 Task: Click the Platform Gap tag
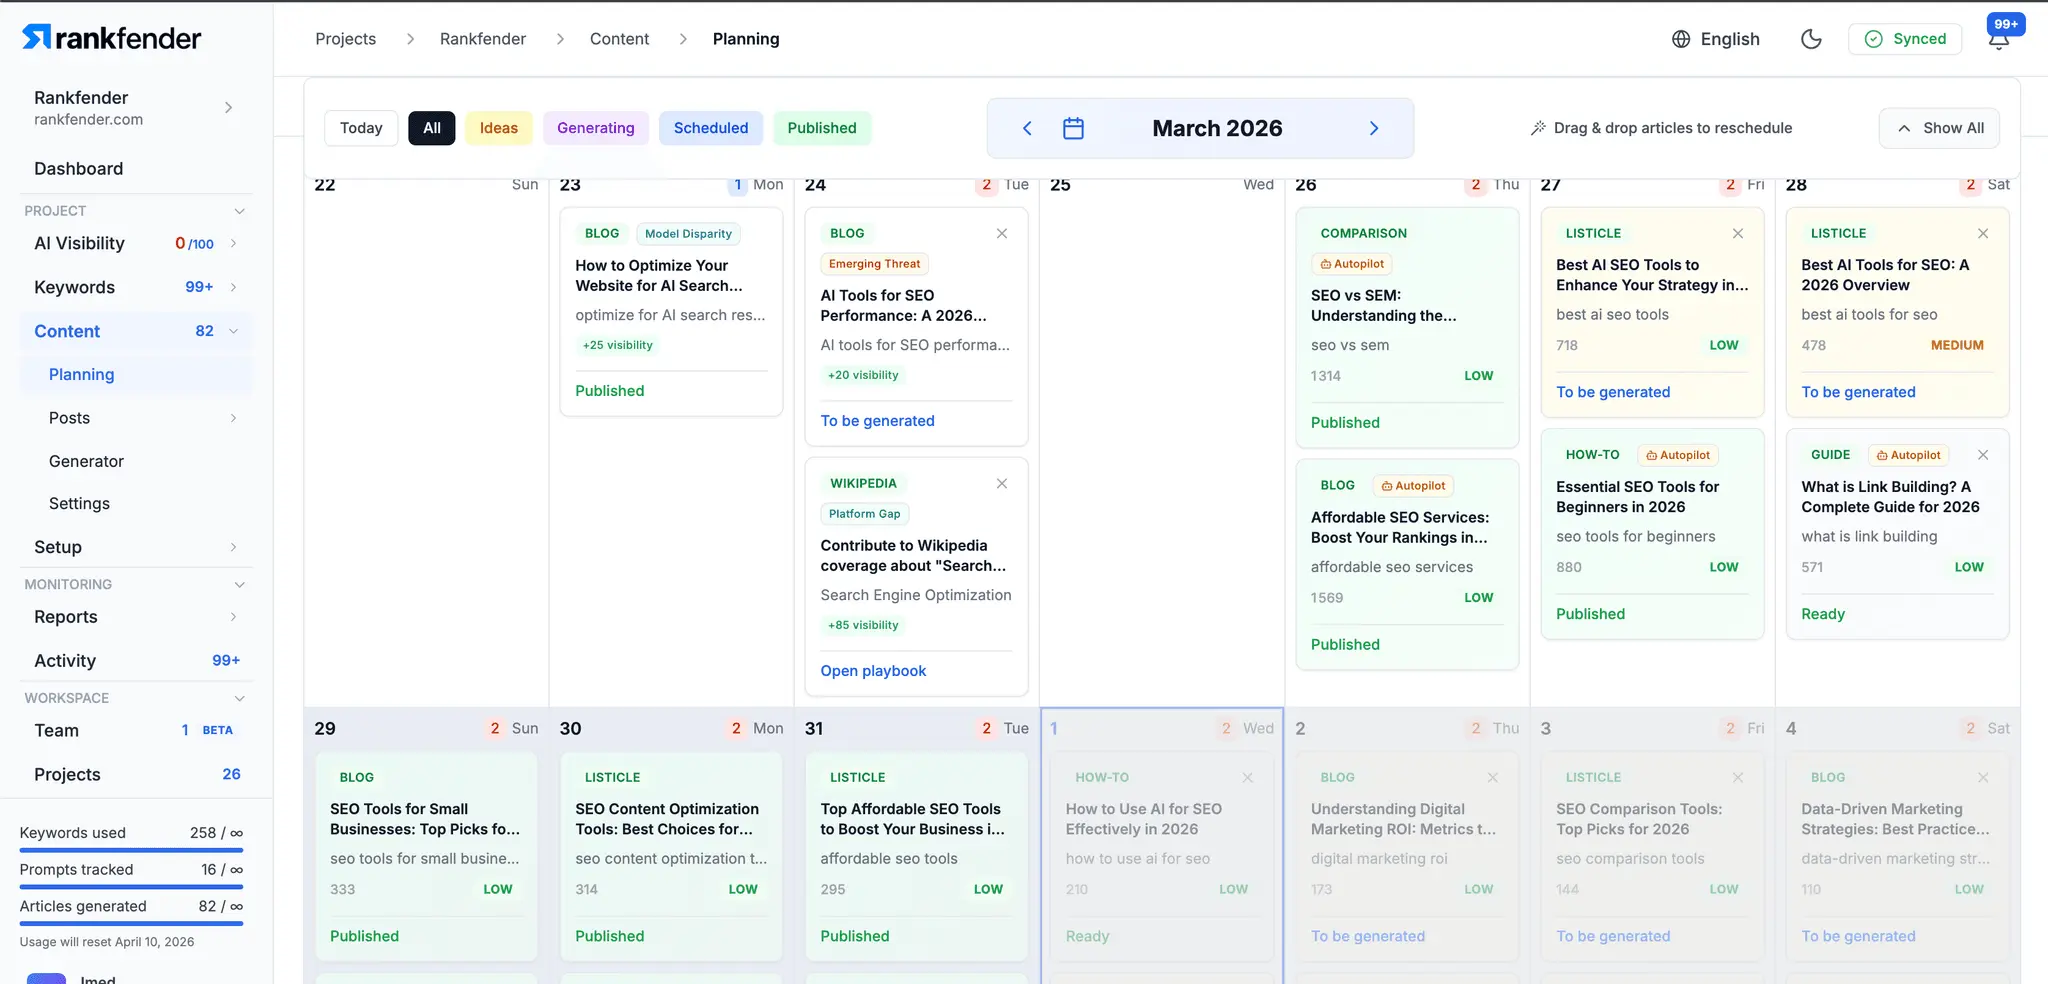(864, 514)
